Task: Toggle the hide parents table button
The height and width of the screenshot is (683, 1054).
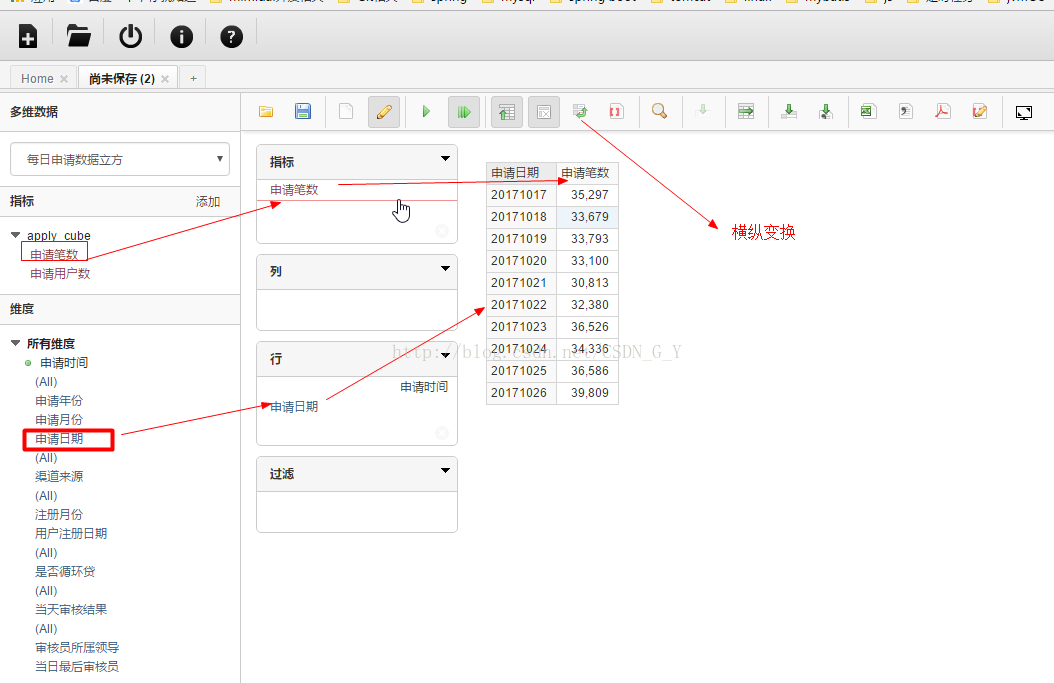Action: 507,112
